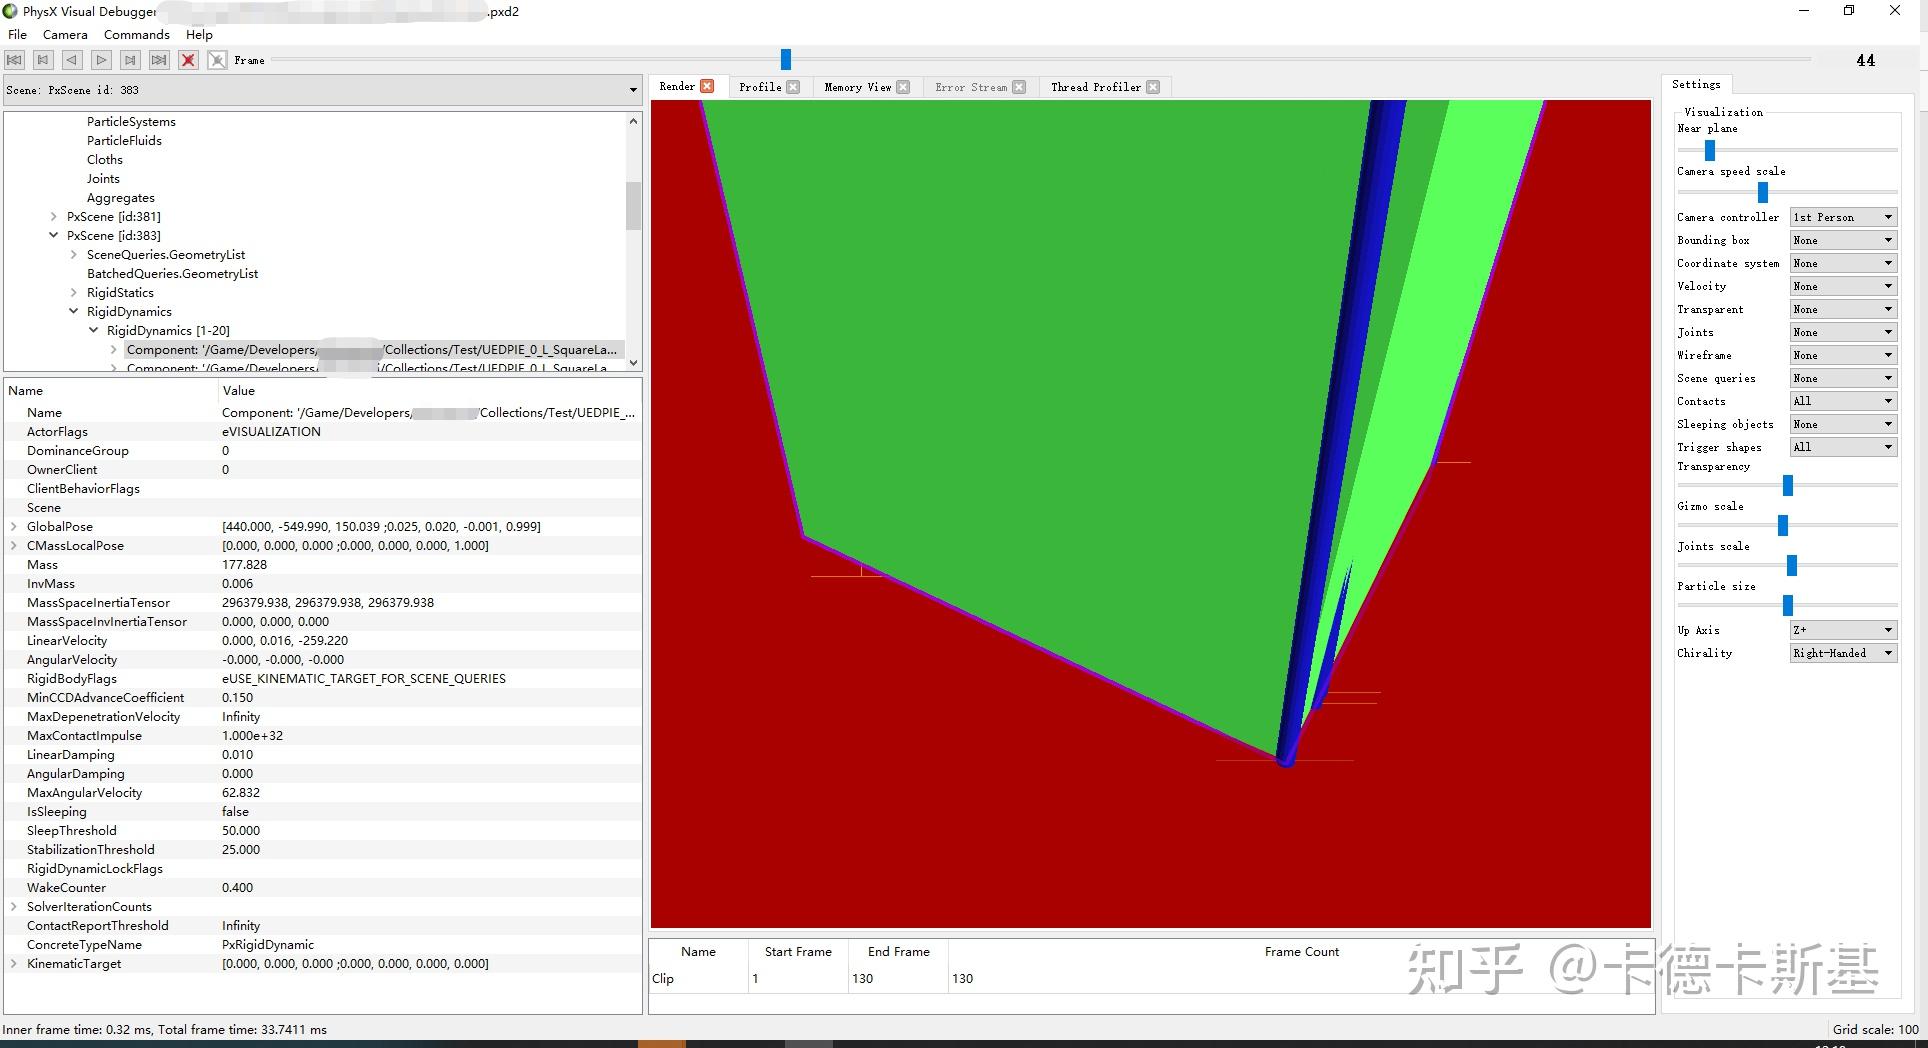This screenshot has height=1048, width=1928.
Task: Step back one frame
Action: (43, 60)
